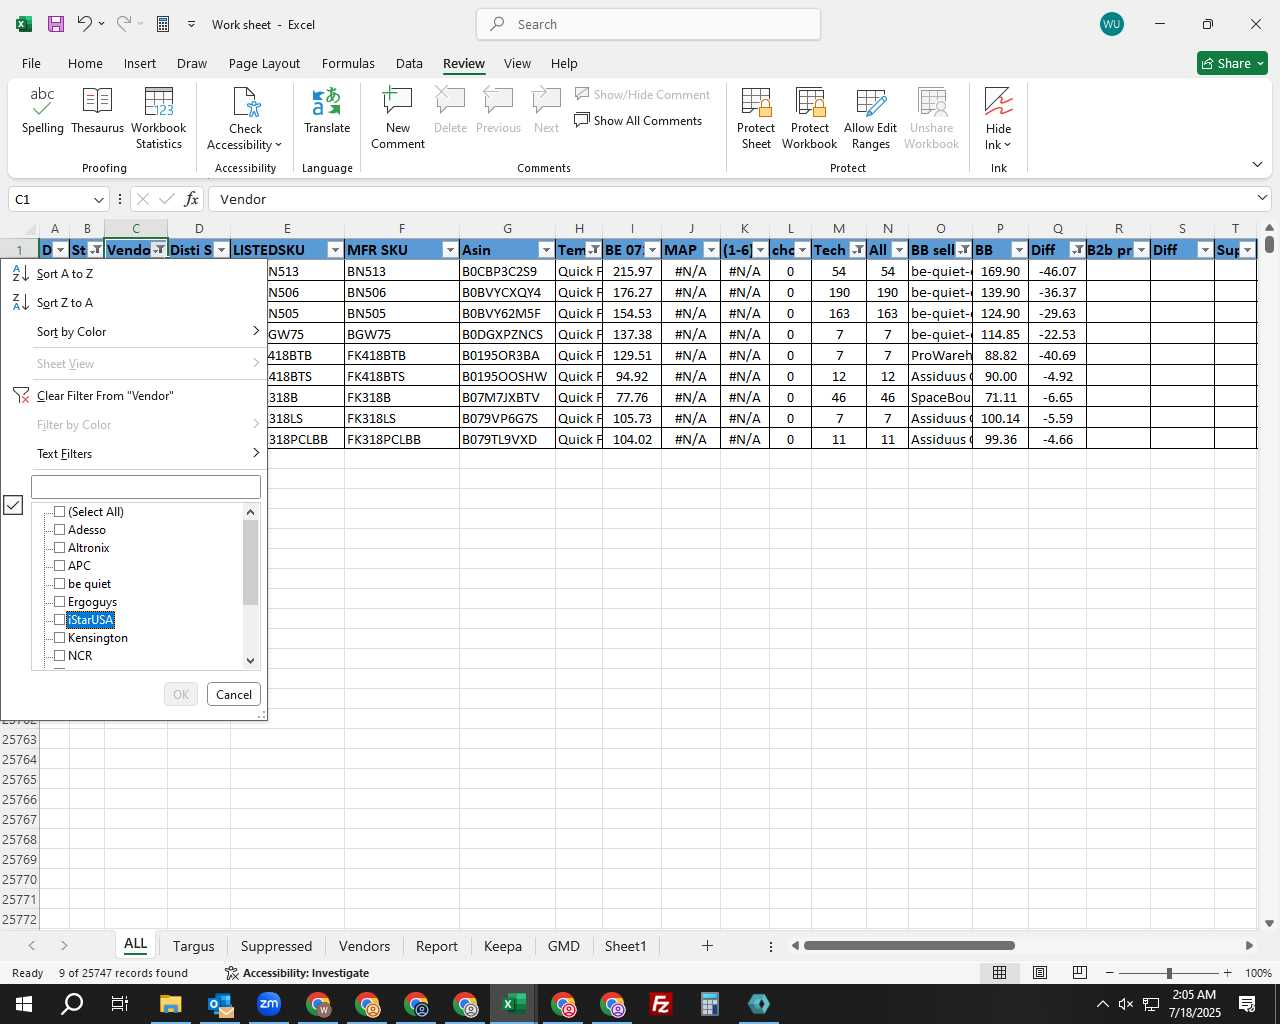Check the (Select All) filter checkbox

pyautogui.click(x=60, y=512)
